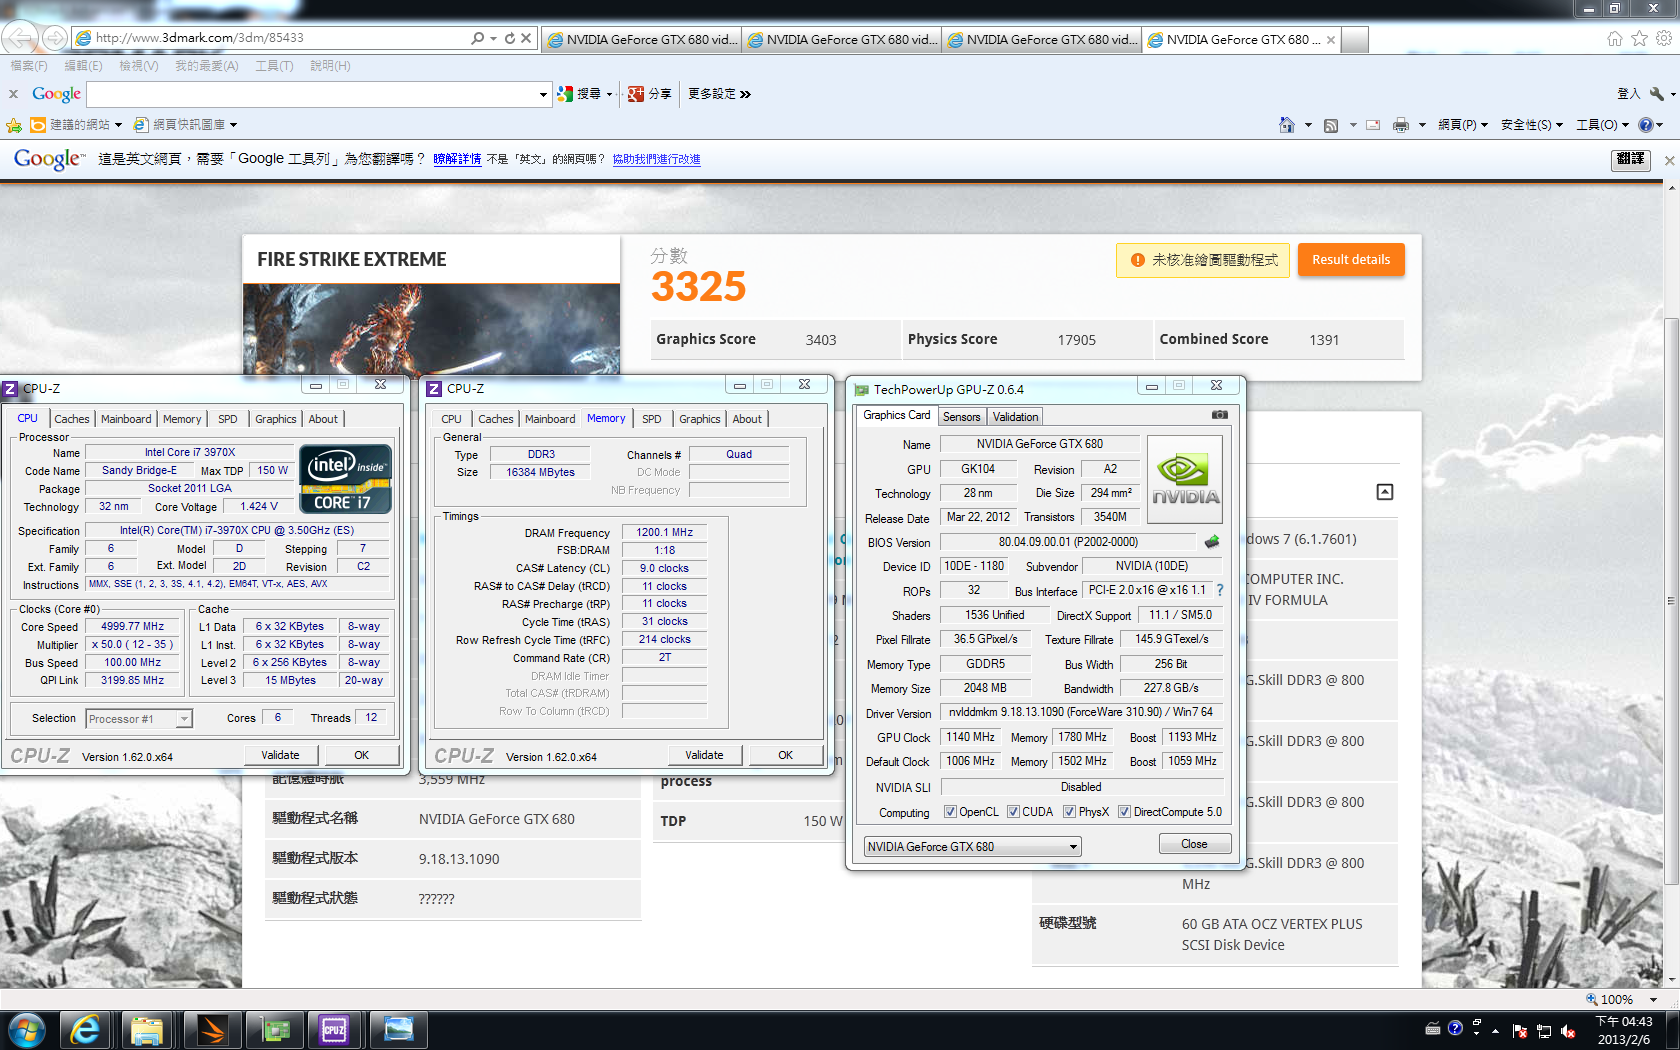Switch to SPD tab in right CPU-Z window
Image resolution: width=1680 pixels, height=1050 pixels.
point(651,419)
